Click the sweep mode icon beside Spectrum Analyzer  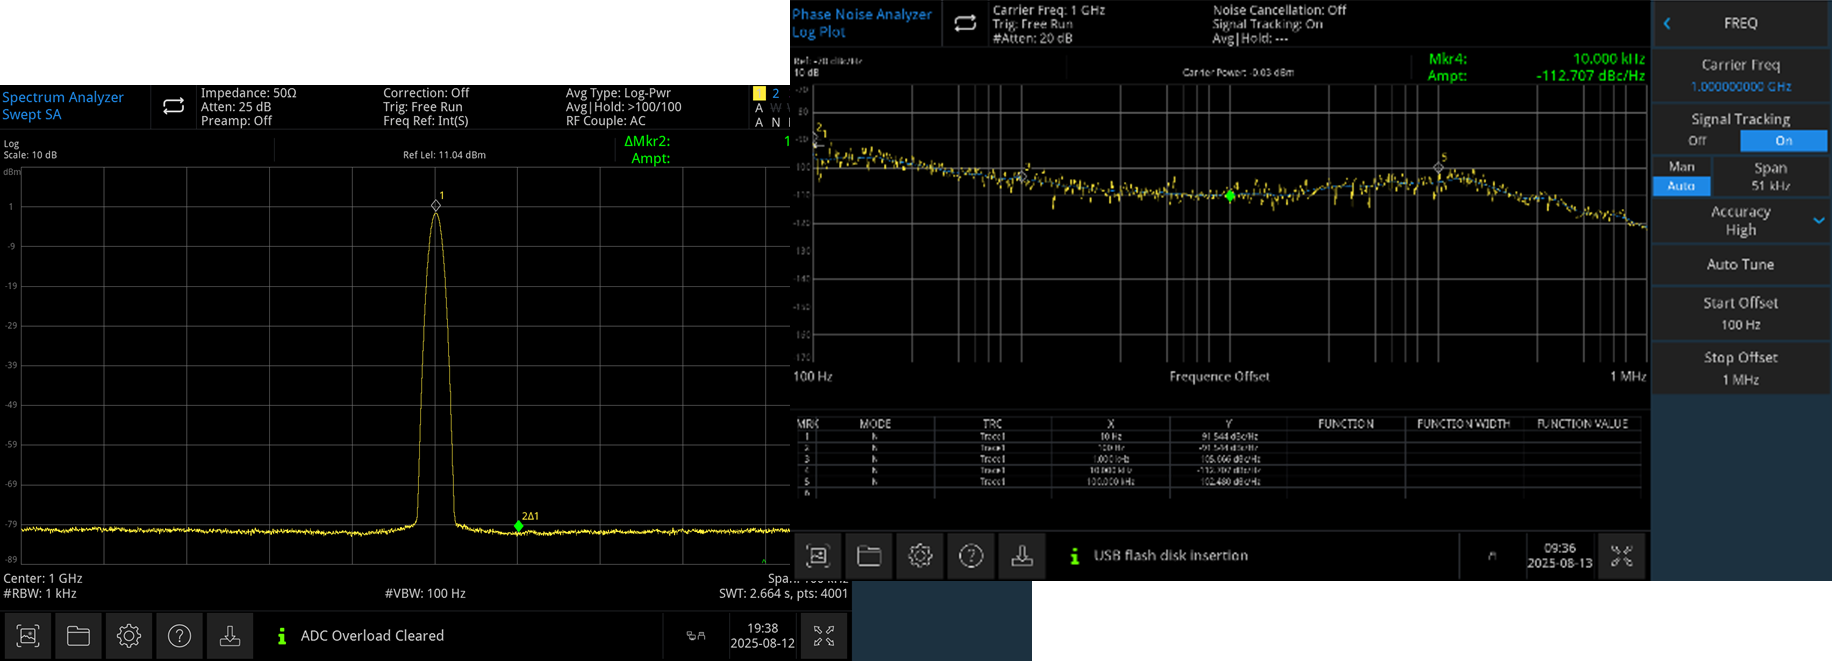(x=173, y=106)
